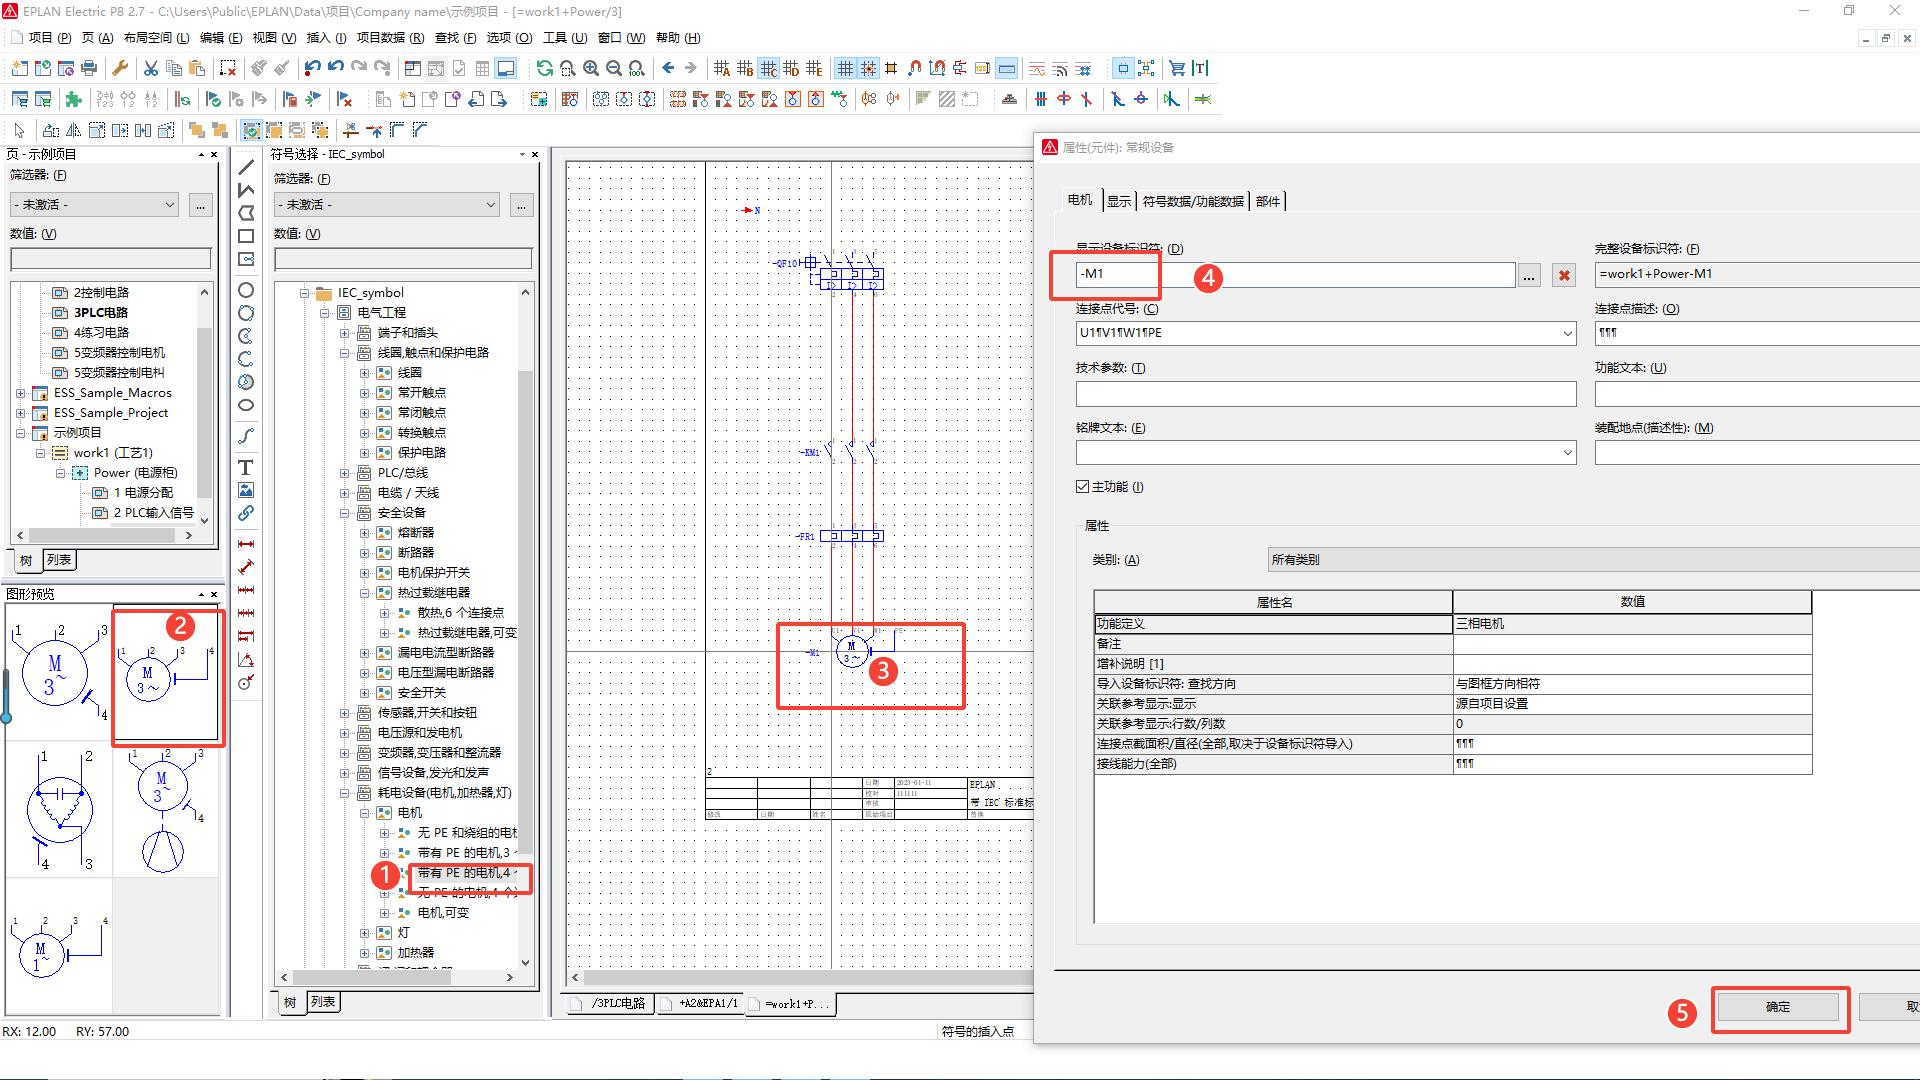Open the 项目数据 menu
This screenshot has width=1920, height=1080.
[x=390, y=38]
